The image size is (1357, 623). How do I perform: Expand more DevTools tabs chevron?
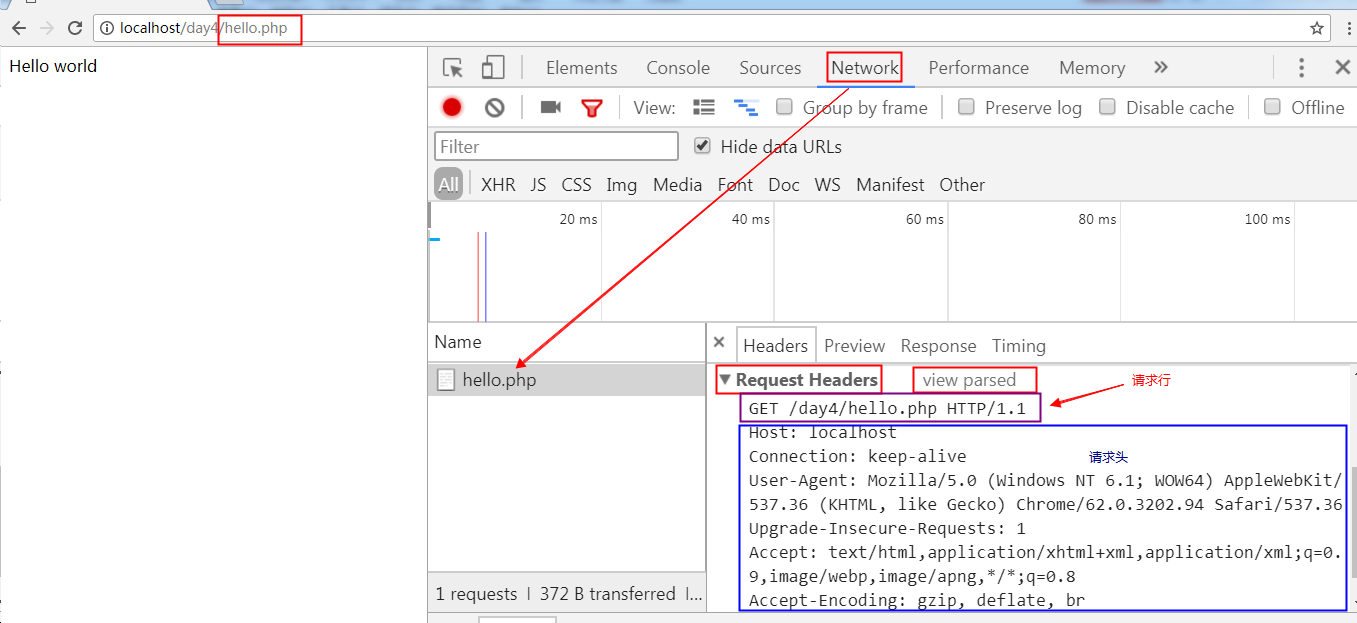(1160, 68)
